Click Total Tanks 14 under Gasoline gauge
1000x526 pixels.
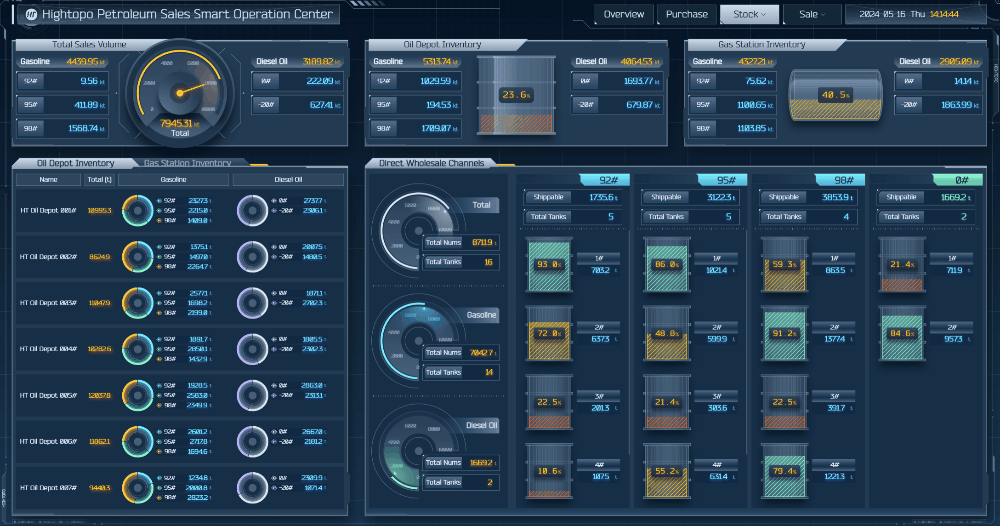pos(461,372)
